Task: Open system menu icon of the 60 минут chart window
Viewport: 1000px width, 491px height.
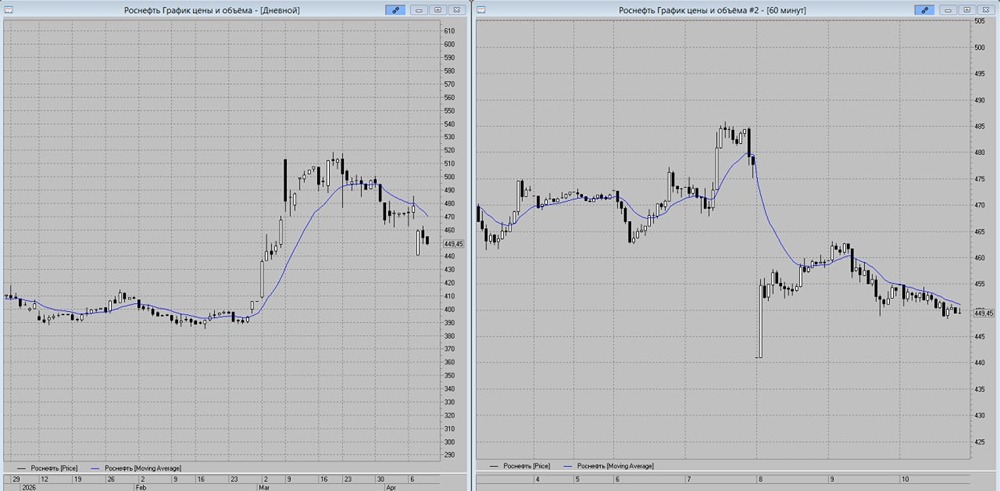Action: click(482, 10)
